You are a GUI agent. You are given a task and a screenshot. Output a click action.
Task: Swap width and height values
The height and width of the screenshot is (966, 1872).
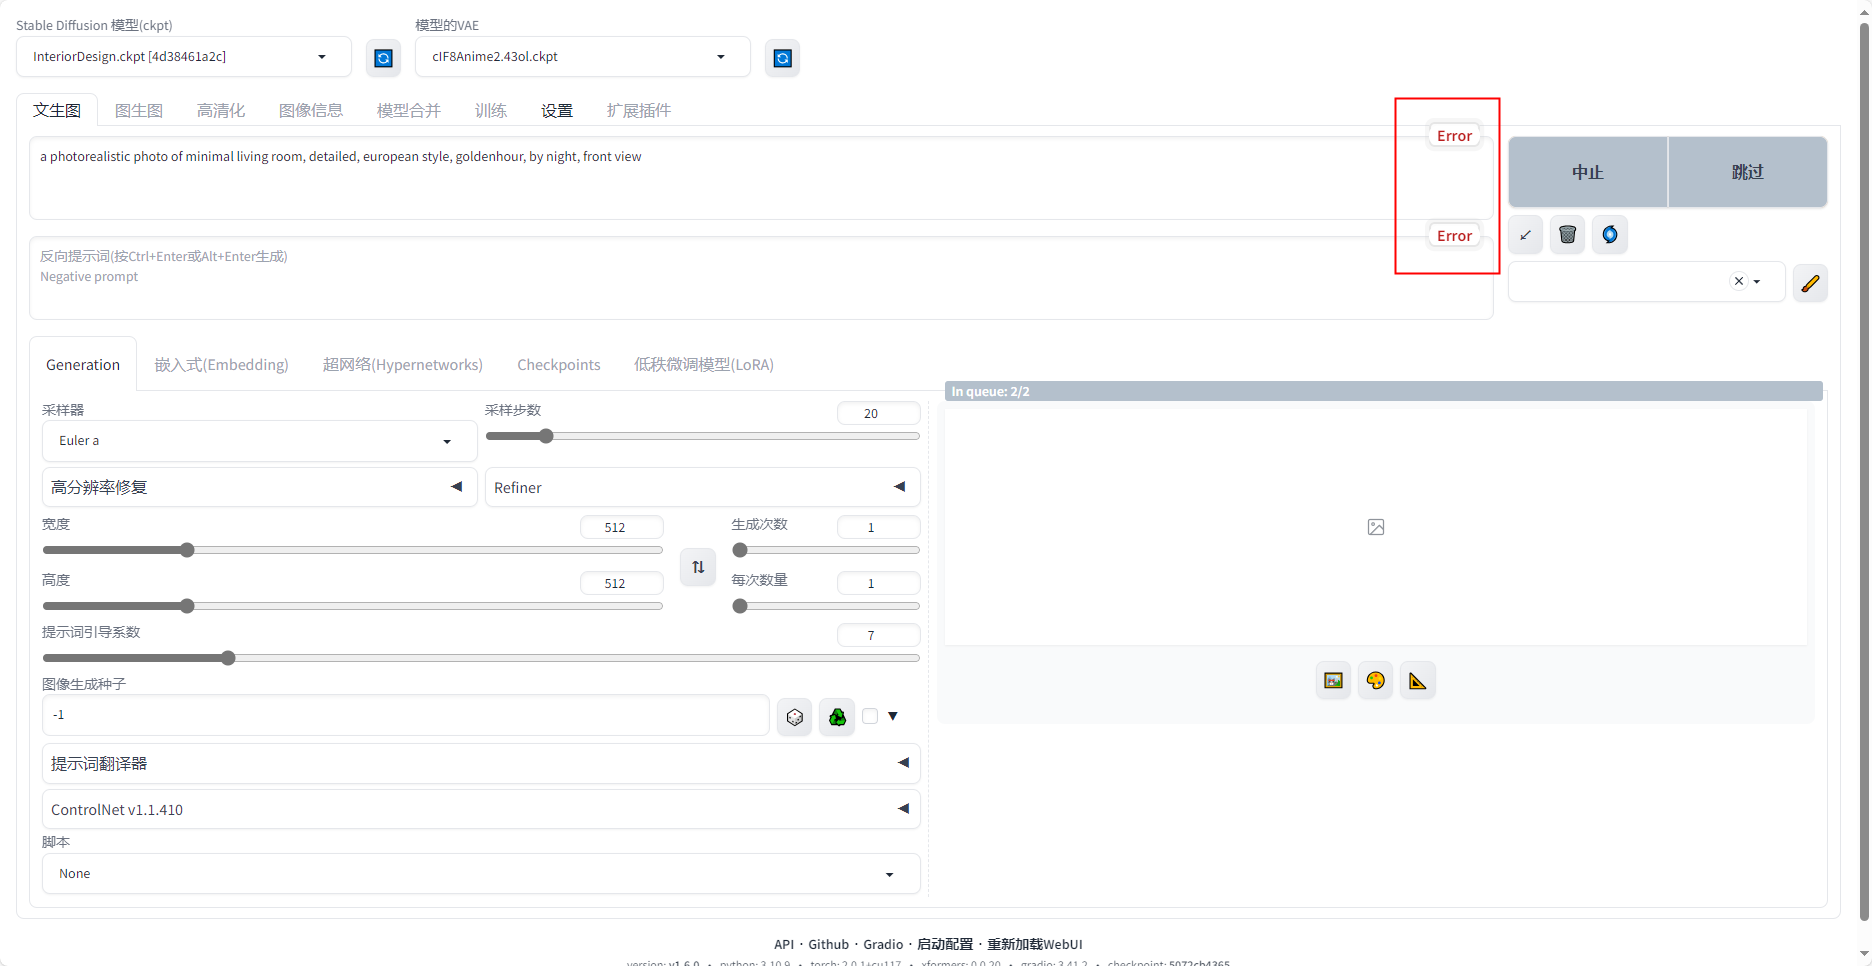pyautogui.click(x=698, y=567)
